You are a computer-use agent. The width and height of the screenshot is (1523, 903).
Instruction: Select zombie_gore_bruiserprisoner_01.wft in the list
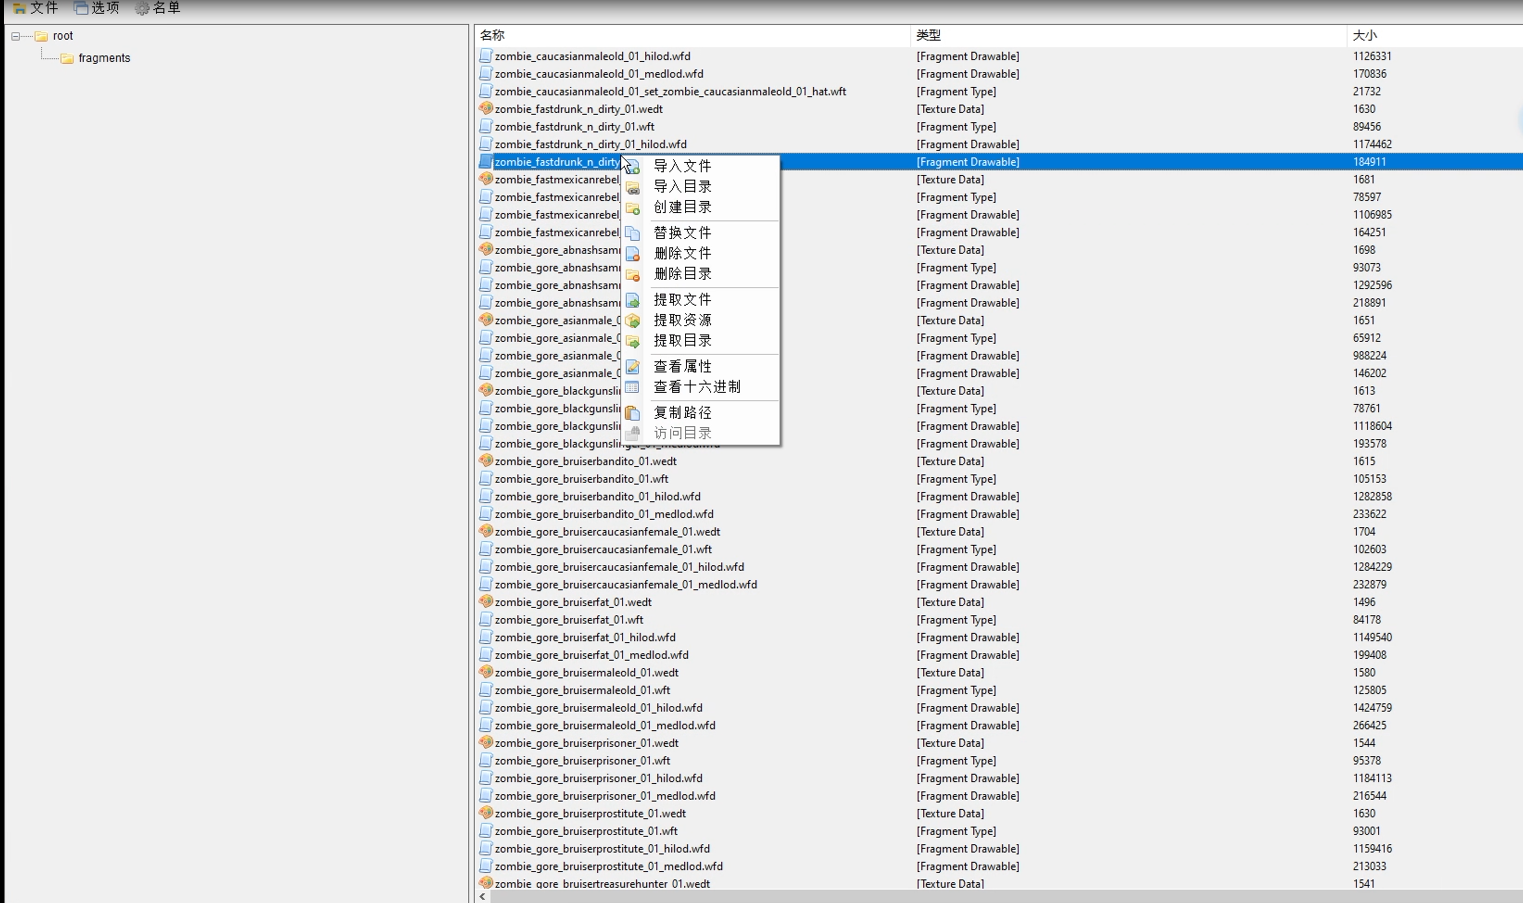582,761
